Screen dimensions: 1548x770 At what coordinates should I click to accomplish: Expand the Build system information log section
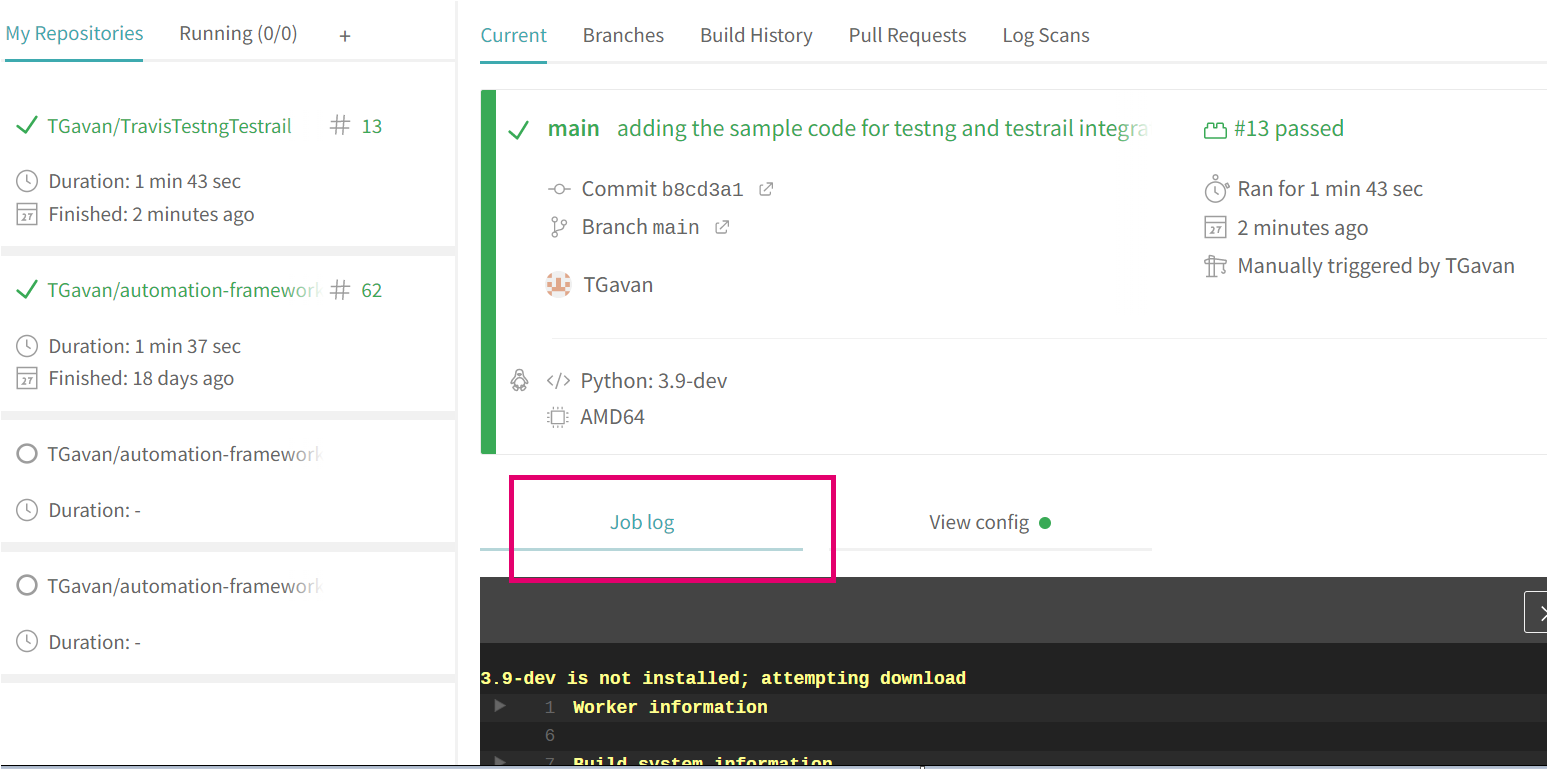pyautogui.click(x=500, y=761)
